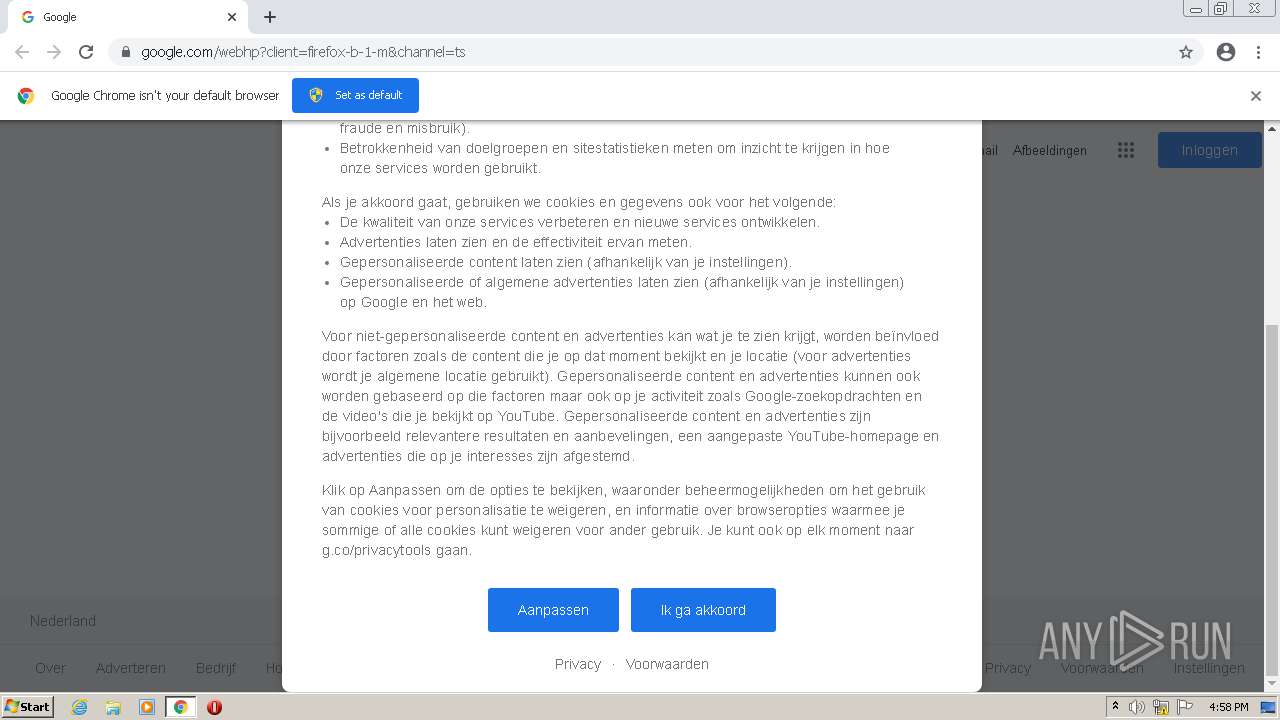Click the scrollbar up arrow
This screenshot has height=720, width=1280.
[1272, 128]
